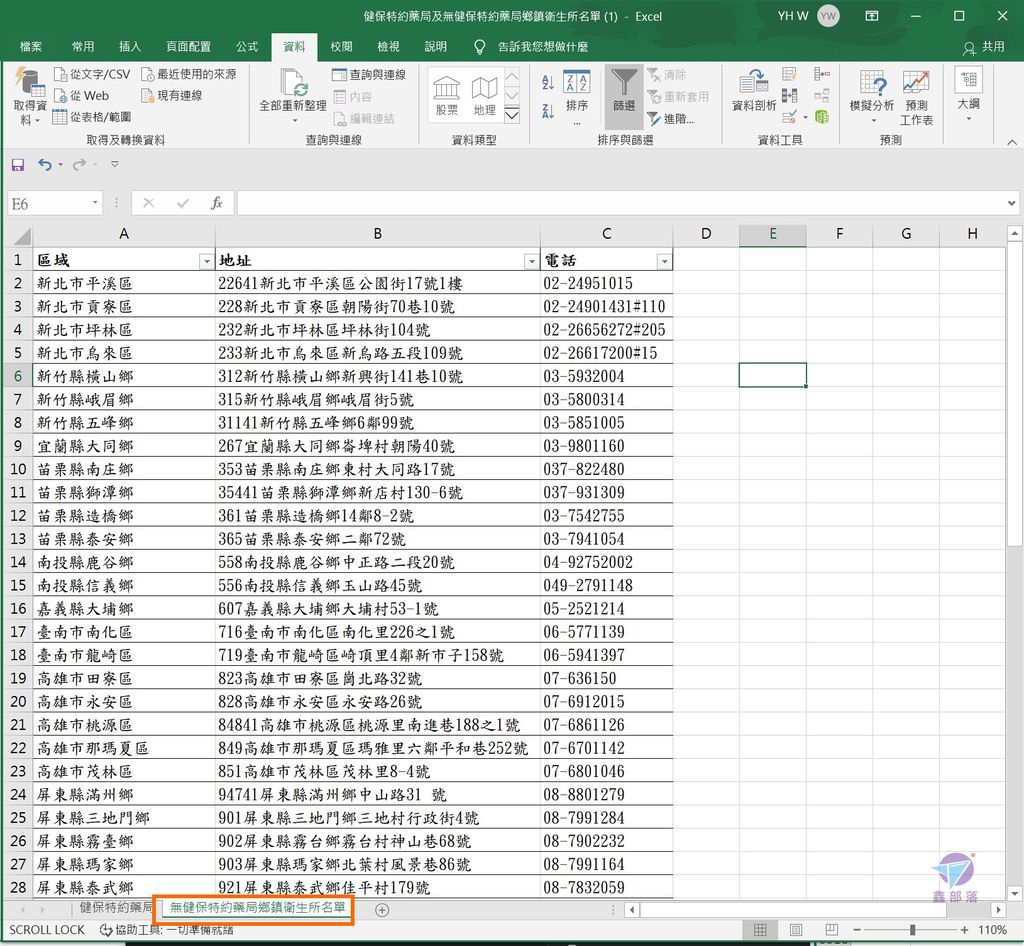Open the File (檔案) tab
This screenshot has width=1024, height=946.
31,46
